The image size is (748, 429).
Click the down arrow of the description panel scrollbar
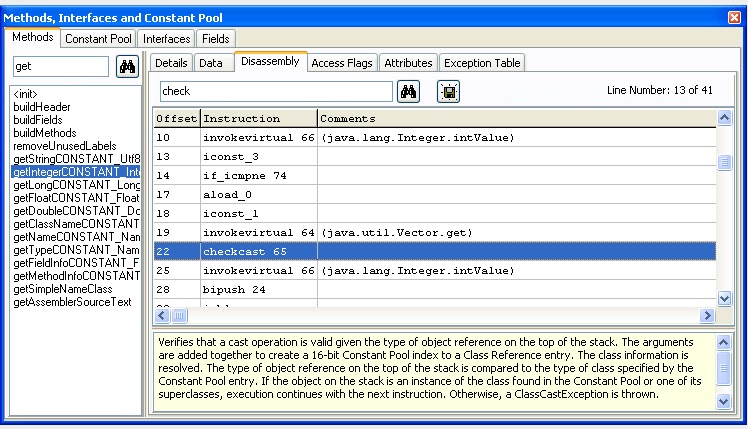point(723,401)
